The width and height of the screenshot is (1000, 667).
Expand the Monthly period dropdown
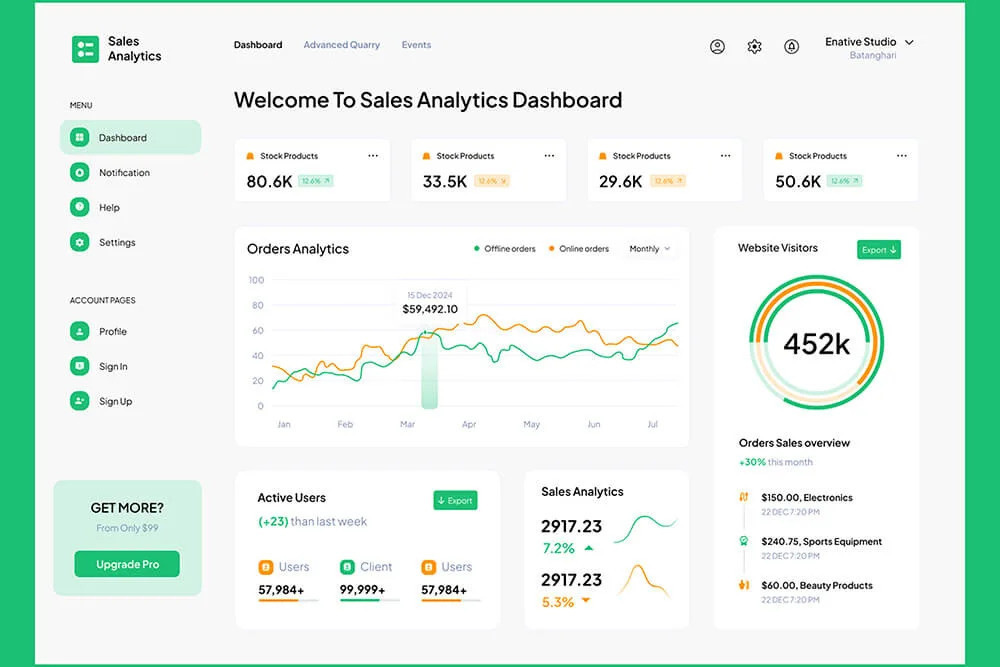click(650, 249)
